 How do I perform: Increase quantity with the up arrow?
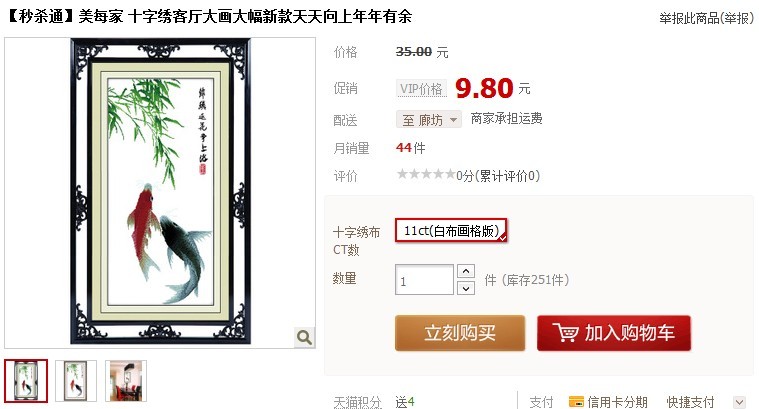tap(466, 271)
